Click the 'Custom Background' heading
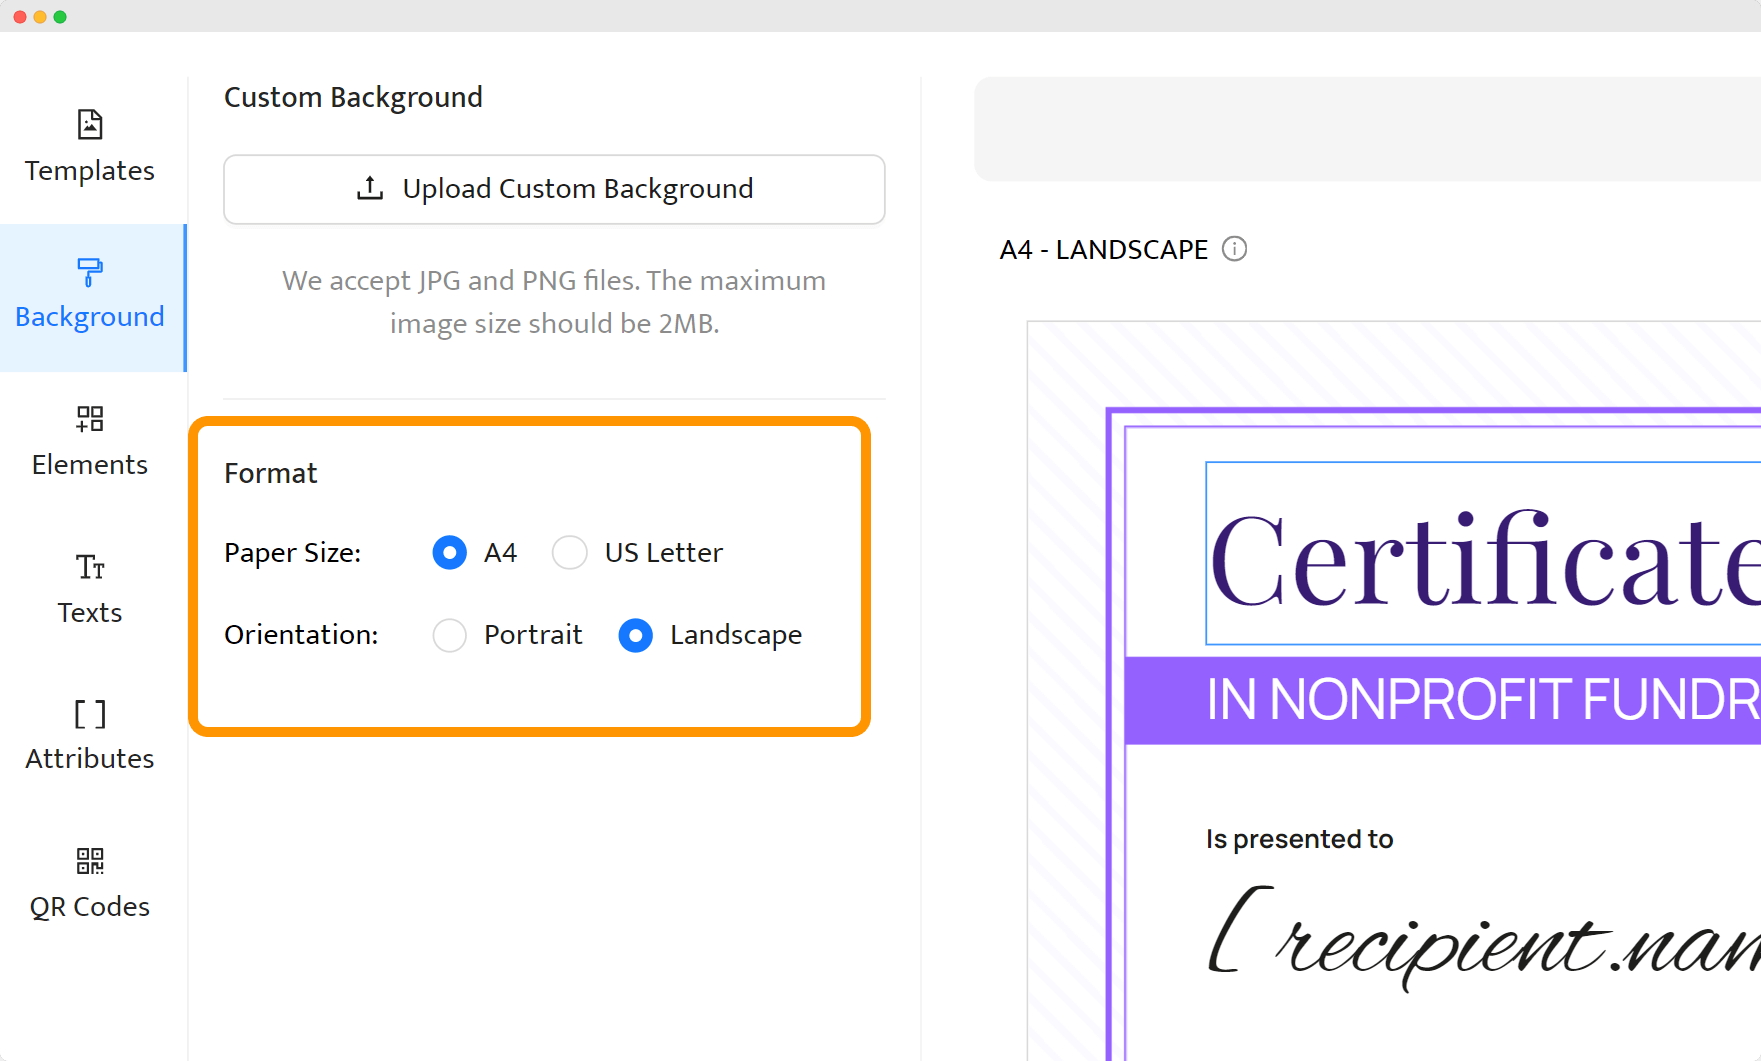Viewport: 1761px width, 1061px height. [x=353, y=97]
